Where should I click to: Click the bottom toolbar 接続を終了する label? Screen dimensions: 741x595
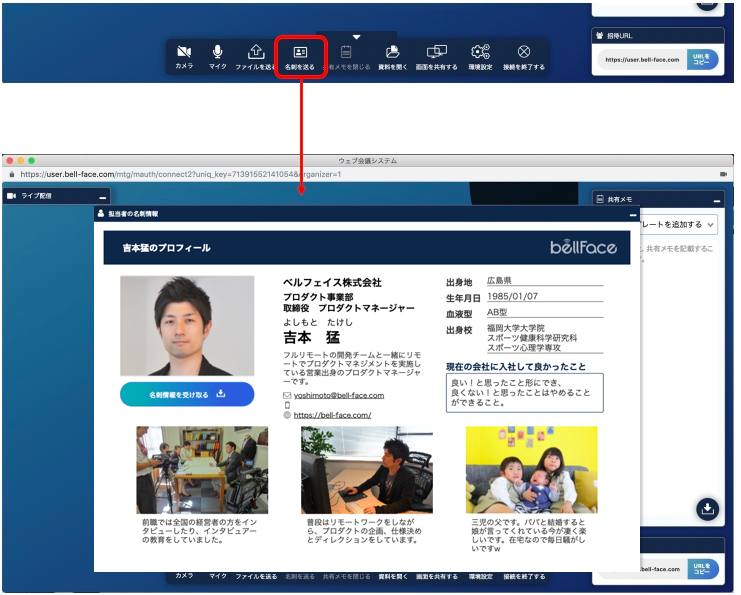coord(524,576)
